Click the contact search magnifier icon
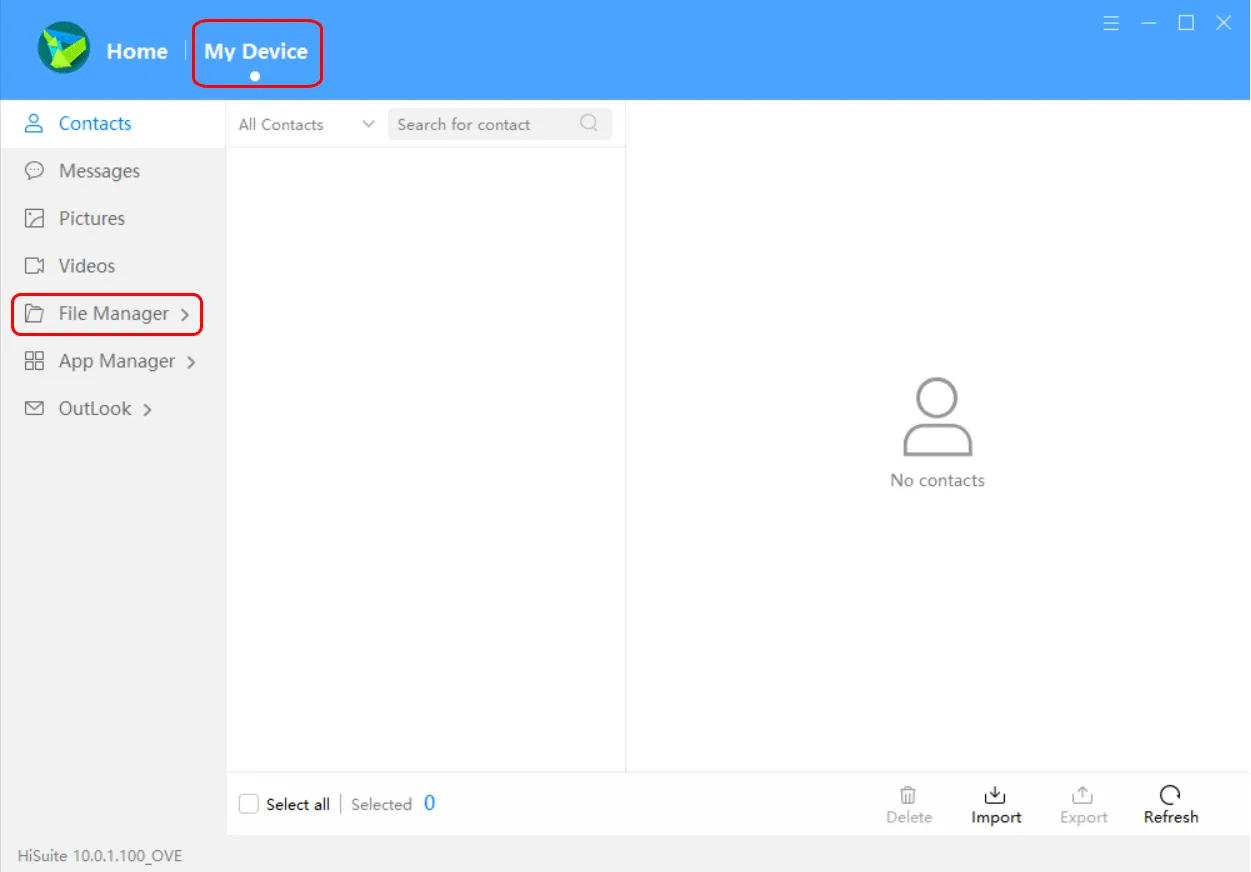The height and width of the screenshot is (872, 1251). coord(588,123)
